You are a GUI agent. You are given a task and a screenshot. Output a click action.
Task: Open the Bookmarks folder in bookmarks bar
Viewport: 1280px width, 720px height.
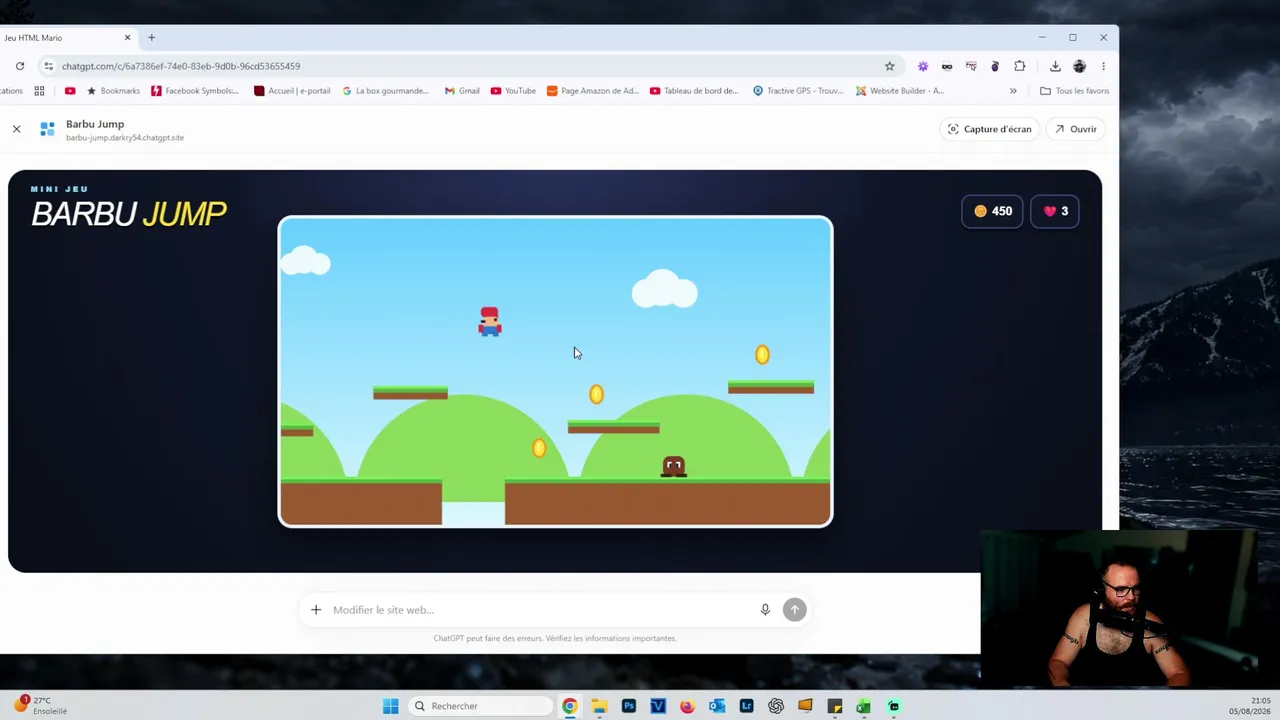click(112, 91)
